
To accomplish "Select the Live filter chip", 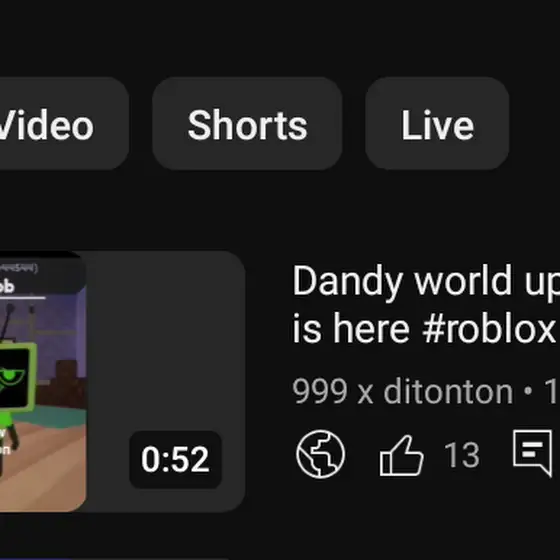I will [437, 124].
